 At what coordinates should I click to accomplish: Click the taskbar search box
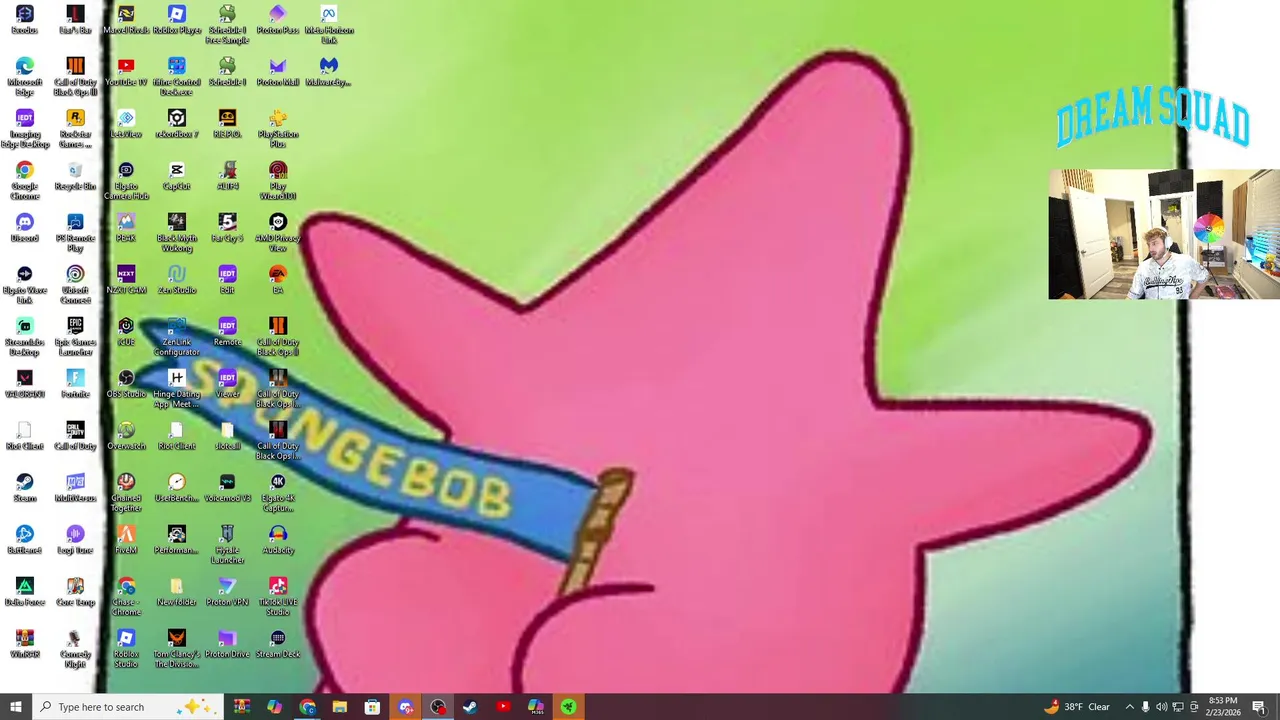(x=129, y=707)
